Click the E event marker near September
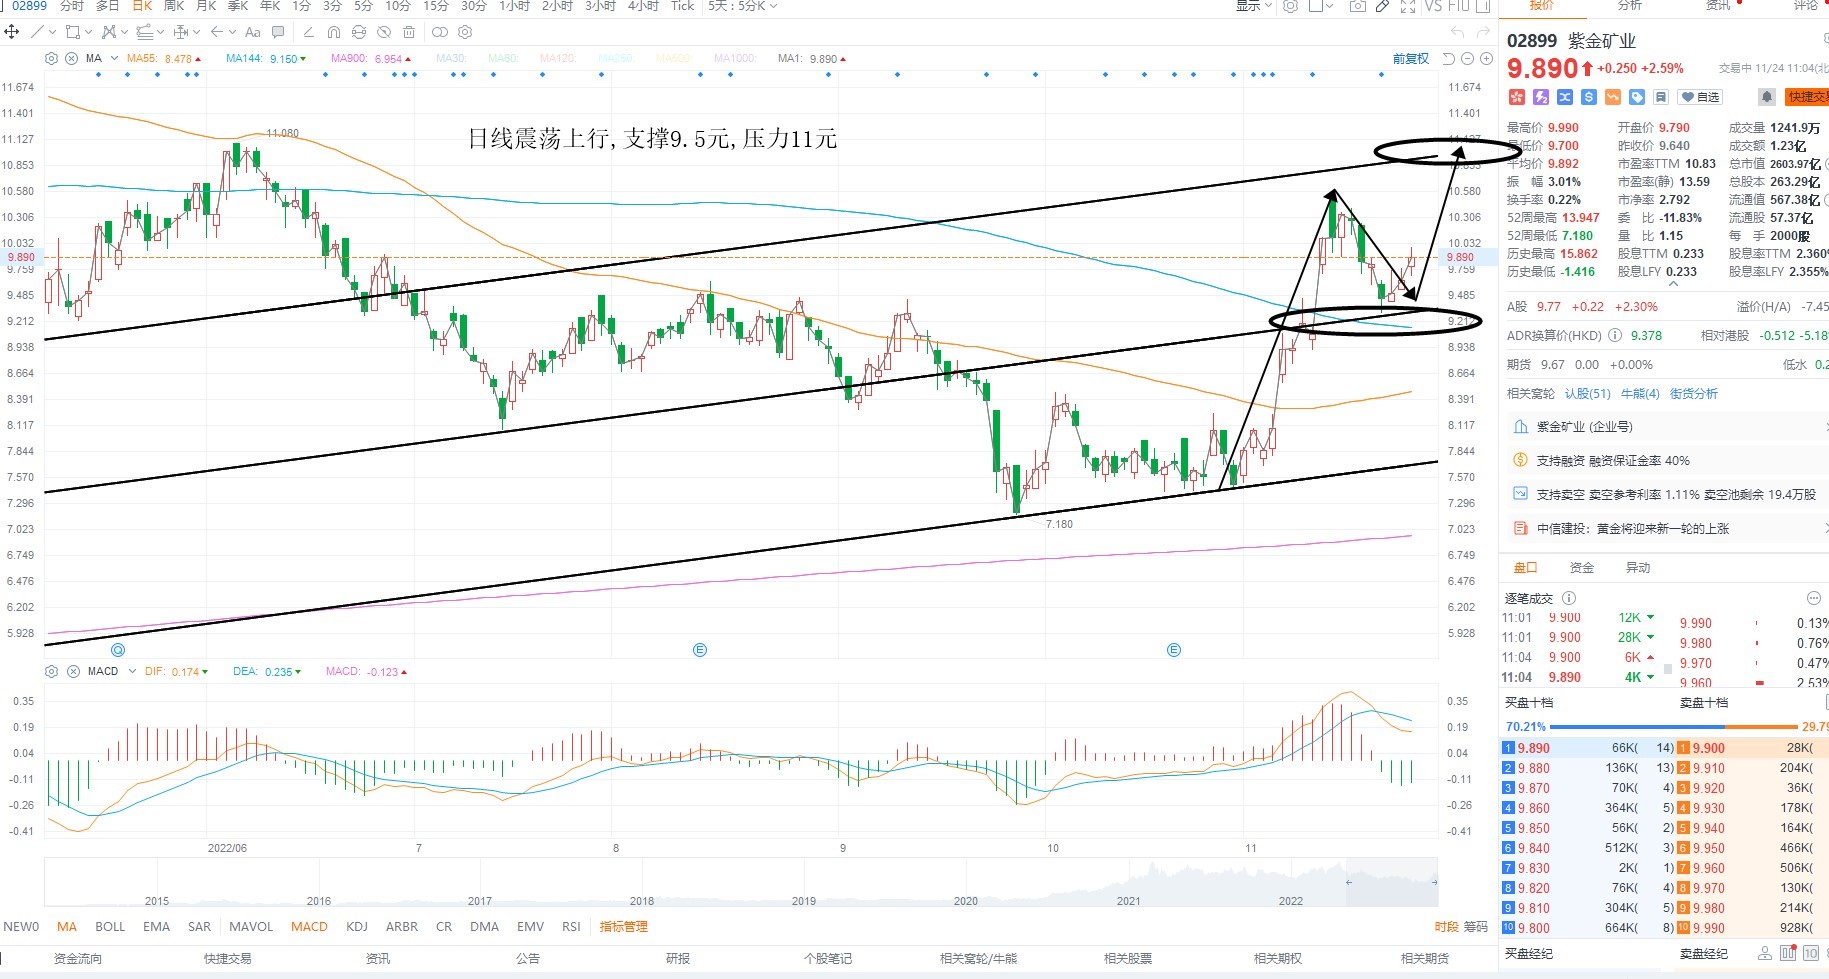 coord(700,650)
